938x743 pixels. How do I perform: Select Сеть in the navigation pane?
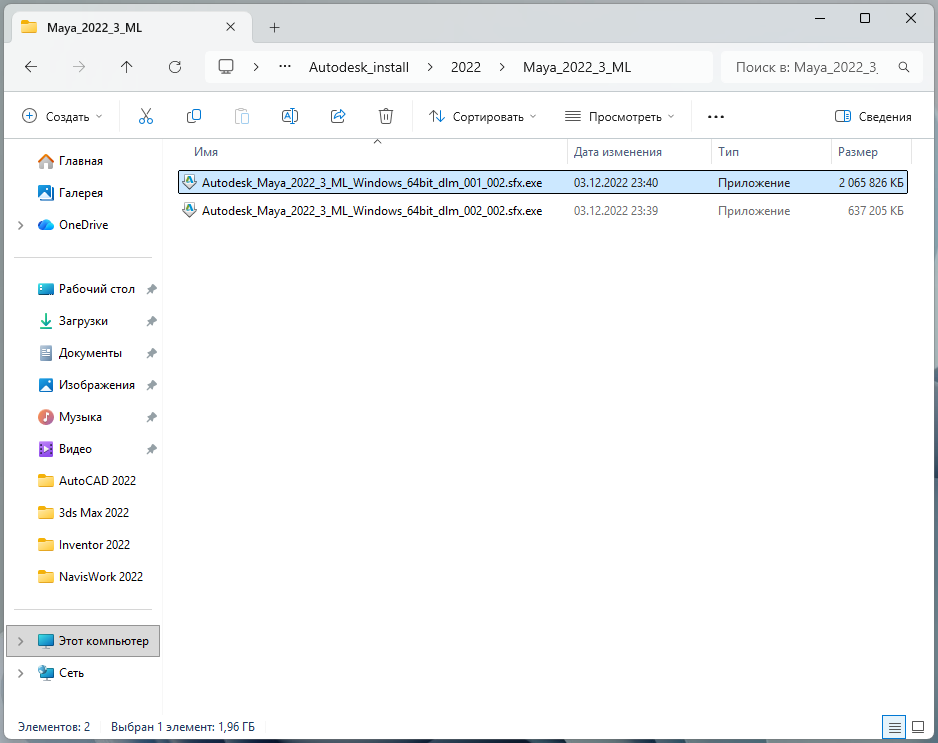point(71,673)
